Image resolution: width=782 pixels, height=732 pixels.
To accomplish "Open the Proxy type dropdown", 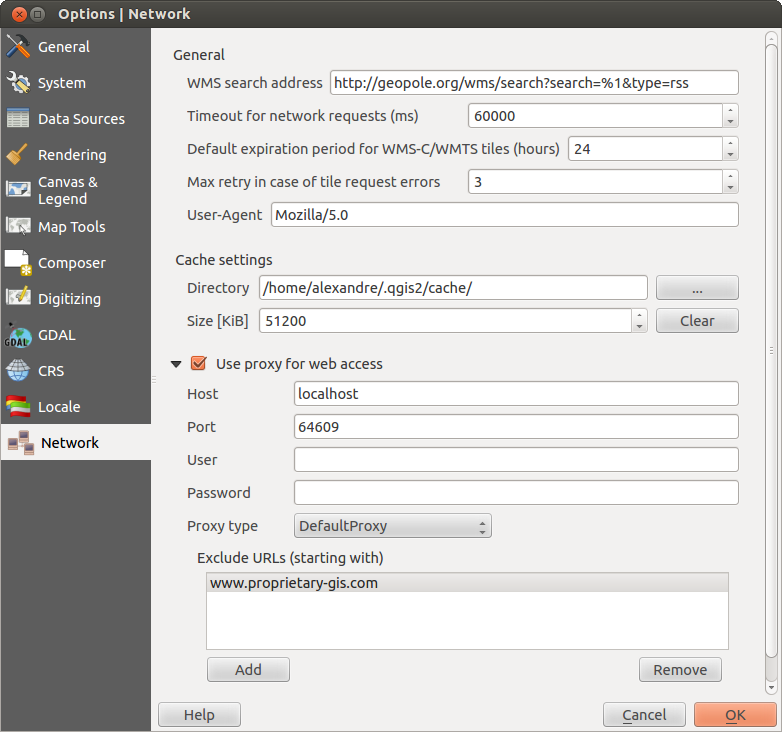I will pyautogui.click(x=392, y=526).
